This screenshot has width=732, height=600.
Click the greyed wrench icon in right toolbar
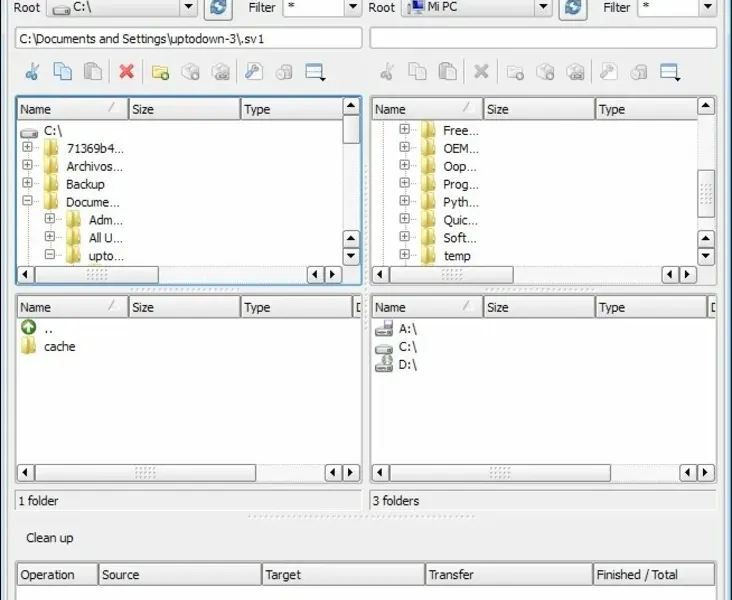(x=609, y=72)
